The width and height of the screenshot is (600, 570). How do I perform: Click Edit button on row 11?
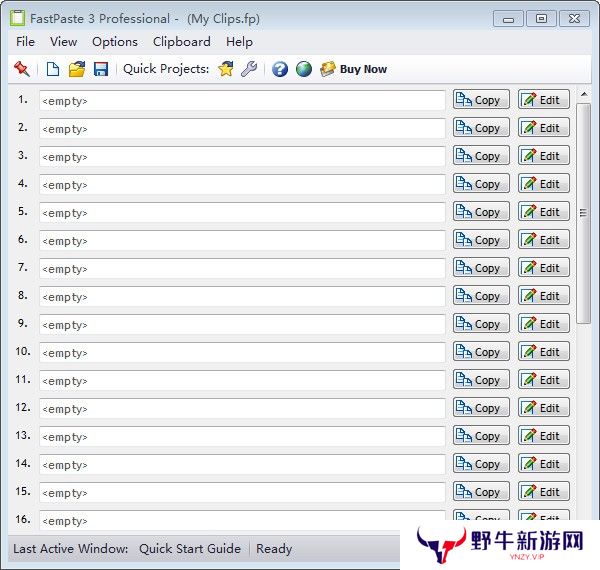pyautogui.click(x=544, y=379)
